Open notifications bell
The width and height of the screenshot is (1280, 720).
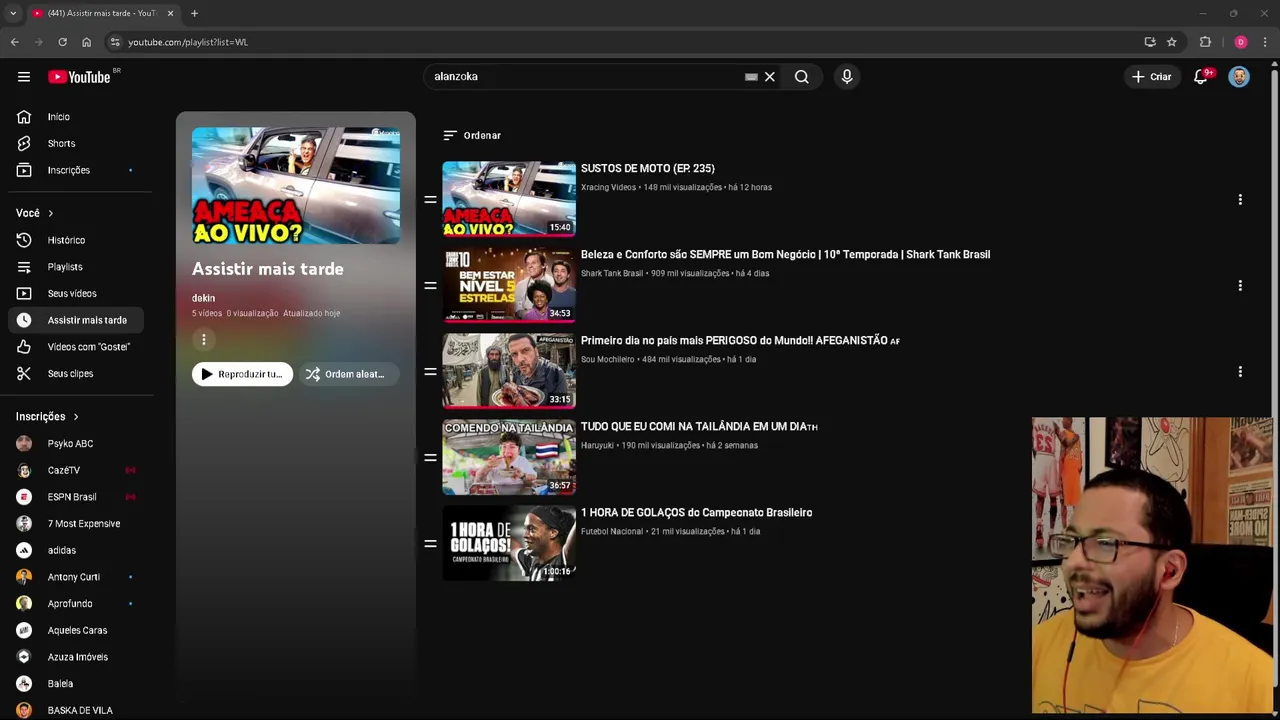point(1201,77)
